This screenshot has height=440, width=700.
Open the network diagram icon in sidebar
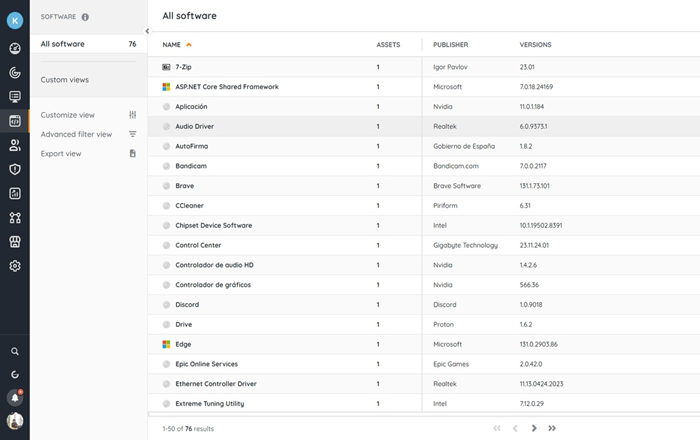pyautogui.click(x=15, y=218)
